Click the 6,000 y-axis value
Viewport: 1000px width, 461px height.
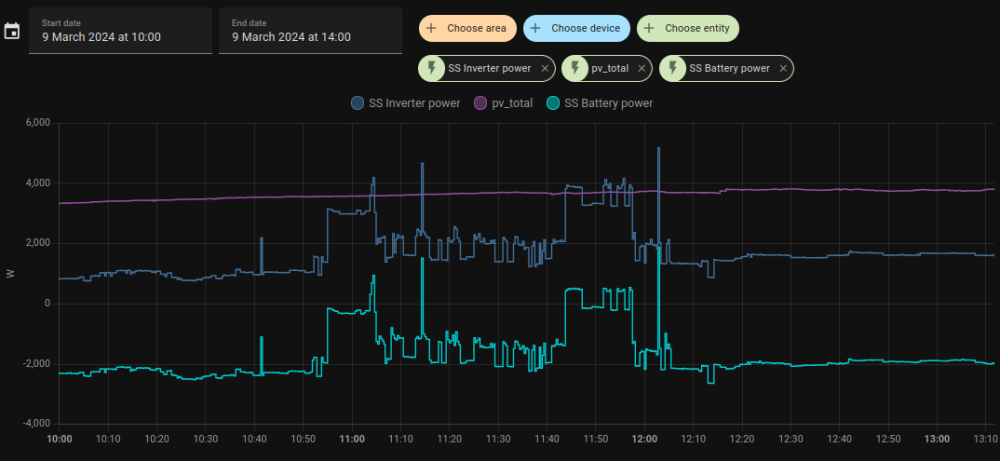pos(40,123)
